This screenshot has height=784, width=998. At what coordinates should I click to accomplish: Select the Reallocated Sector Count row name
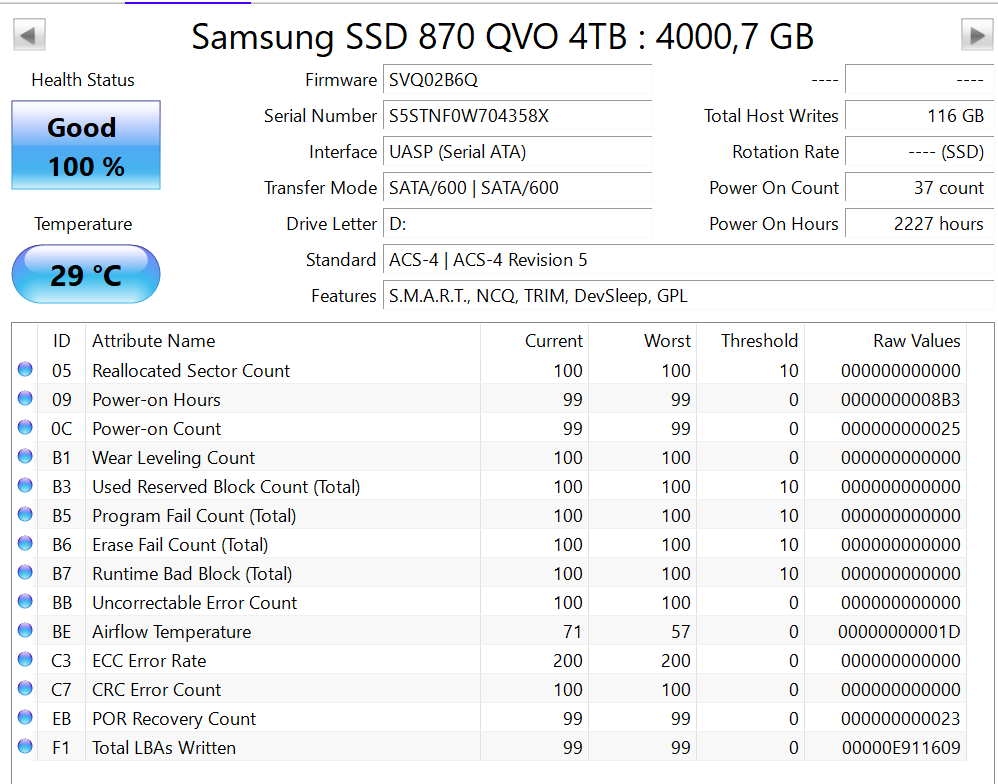(x=191, y=371)
